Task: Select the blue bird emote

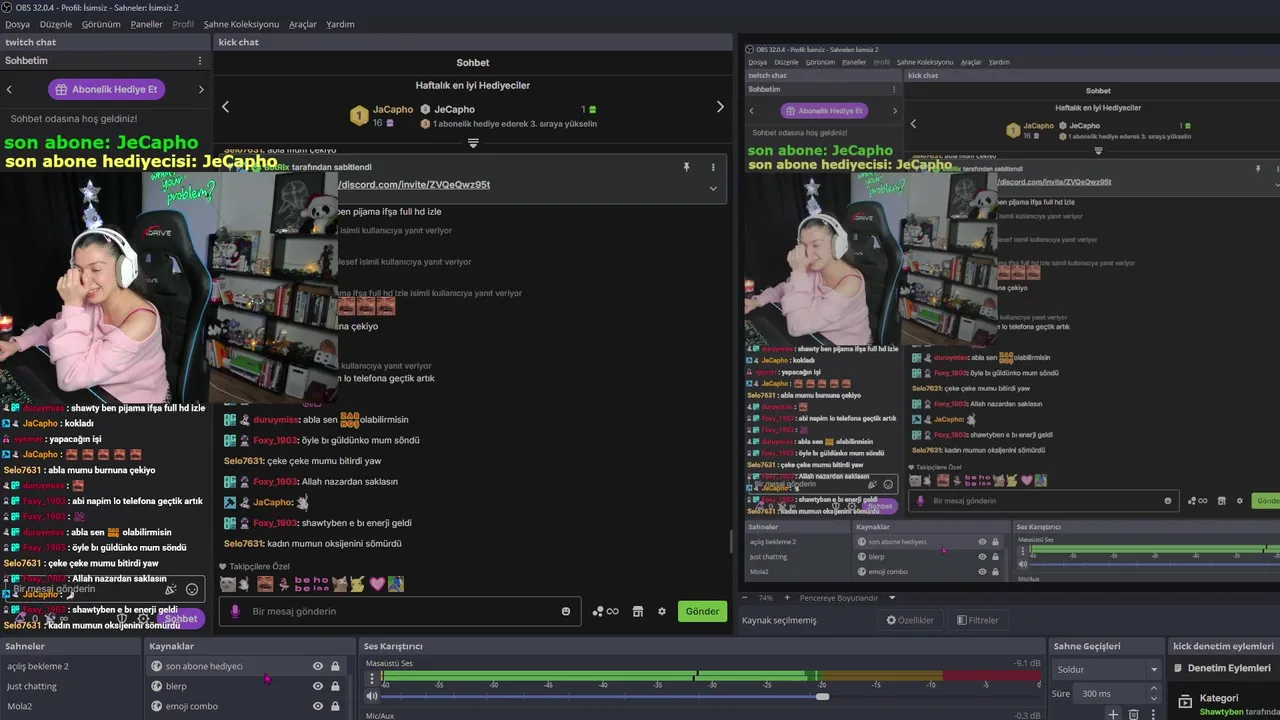Action: (x=396, y=584)
